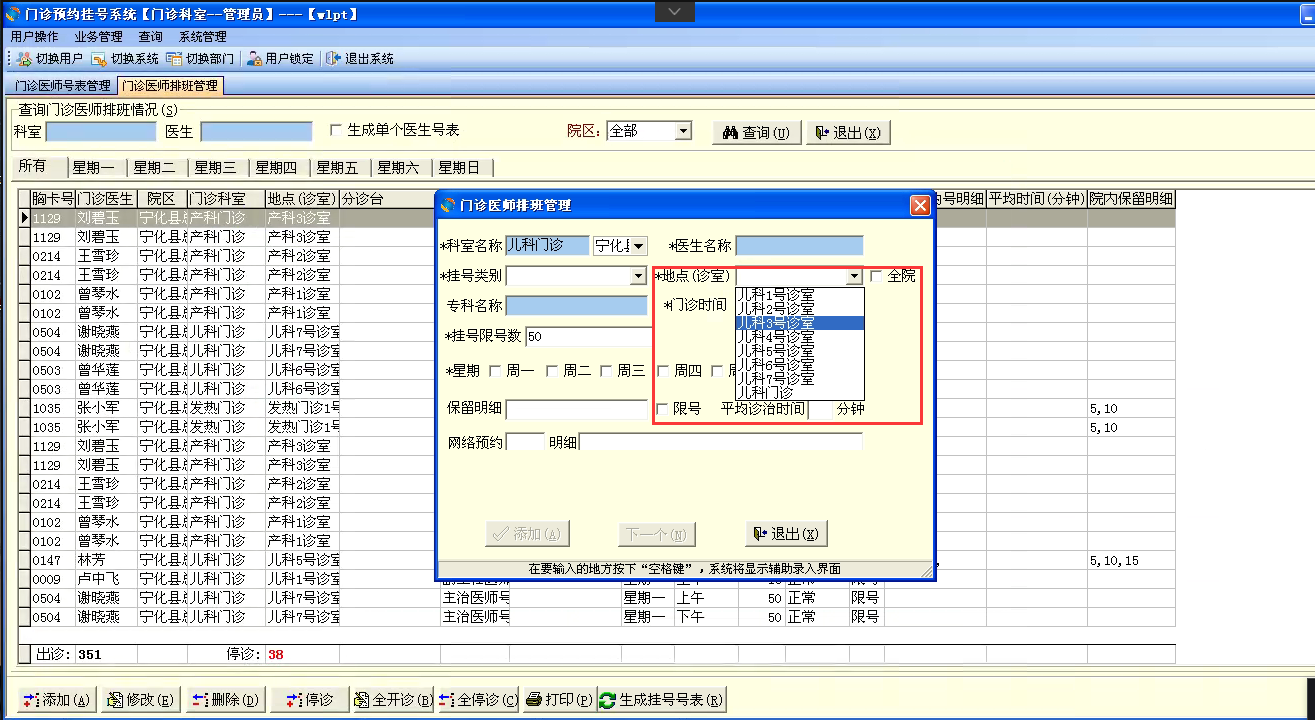The height and width of the screenshot is (720, 1315).
Task: Focus the 医生名称 field in the dialog
Action: tap(798, 246)
